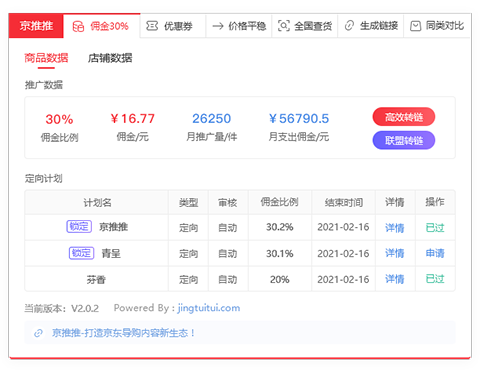The width and height of the screenshot is (480, 376).
Task: Select the 30.1% commission rate cell
Action: pyautogui.click(x=280, y=253)
